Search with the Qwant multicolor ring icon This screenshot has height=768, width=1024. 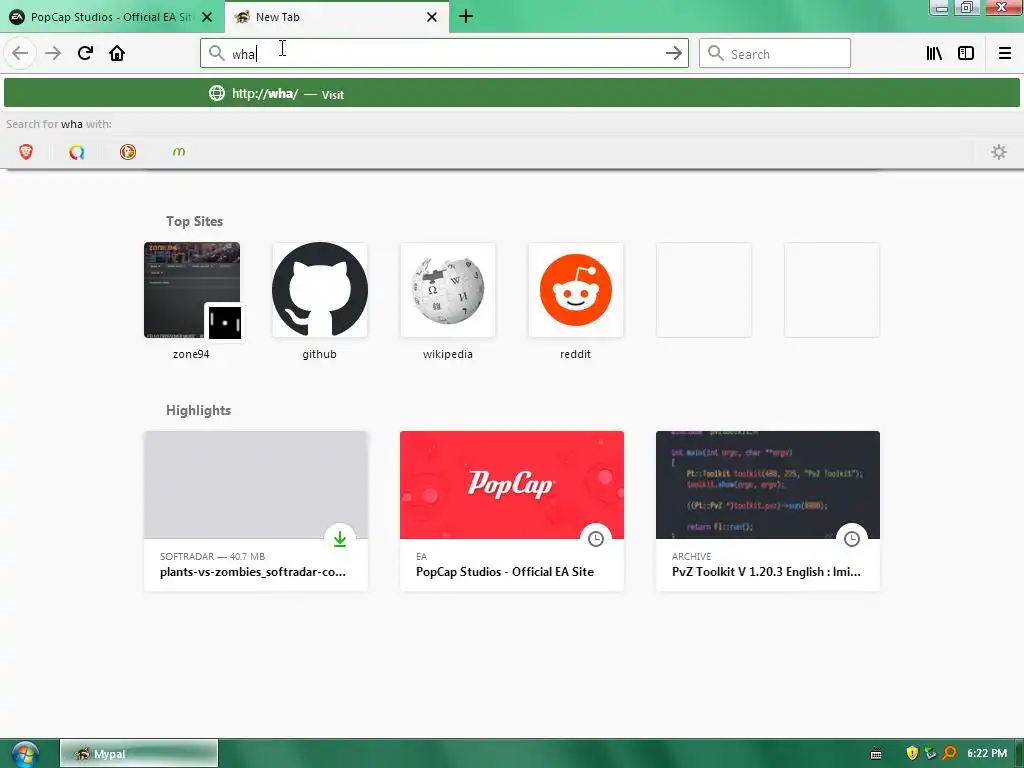[77, 152]
